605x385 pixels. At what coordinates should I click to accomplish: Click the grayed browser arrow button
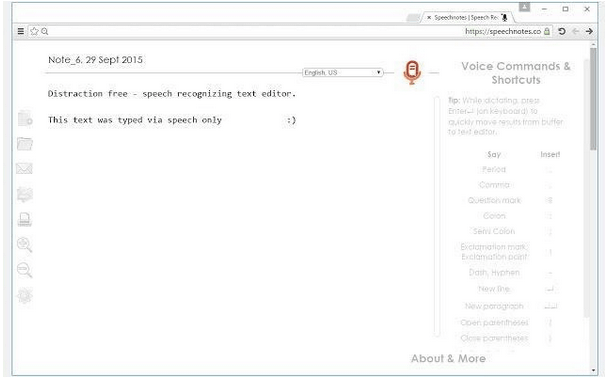point(575,31)
